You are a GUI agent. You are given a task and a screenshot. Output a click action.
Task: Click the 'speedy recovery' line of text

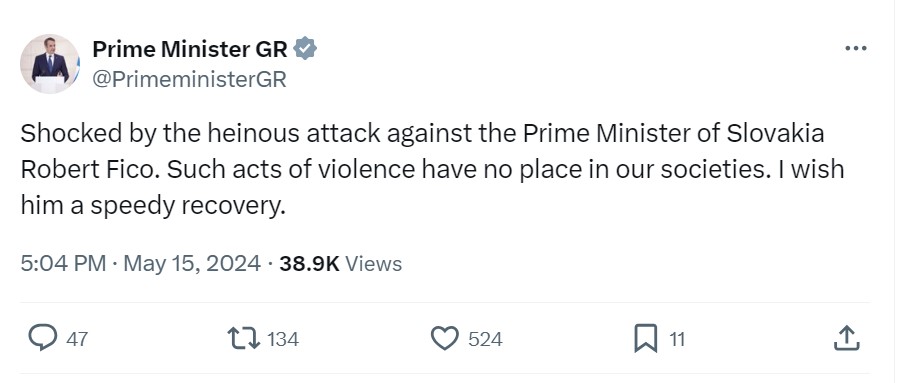[x=154, y=205]
